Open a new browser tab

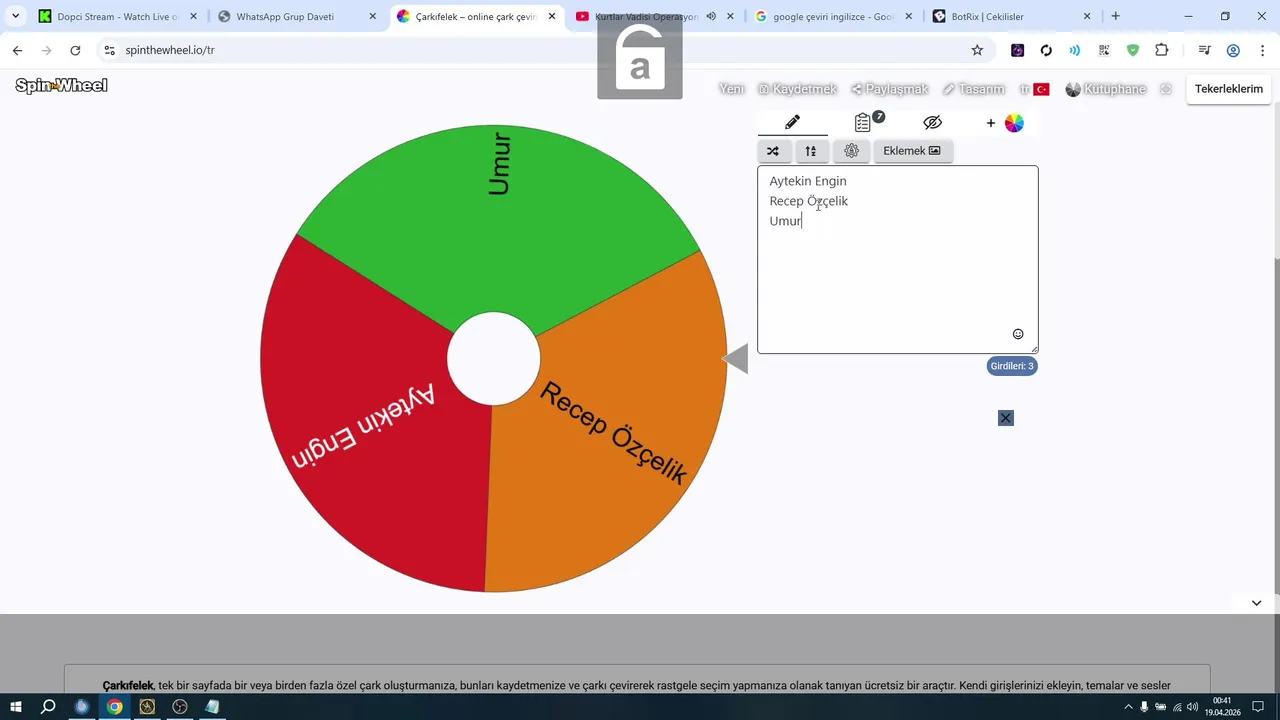pos(1115,16)
